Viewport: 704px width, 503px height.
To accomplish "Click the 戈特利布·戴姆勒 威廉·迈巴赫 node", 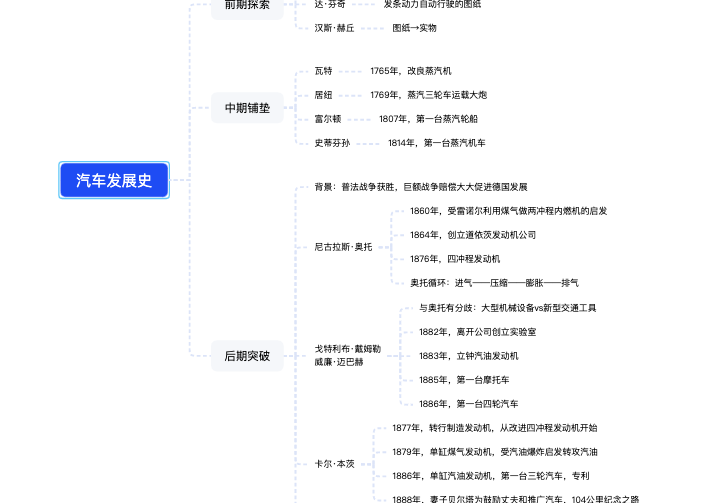I will click(348, 355).
